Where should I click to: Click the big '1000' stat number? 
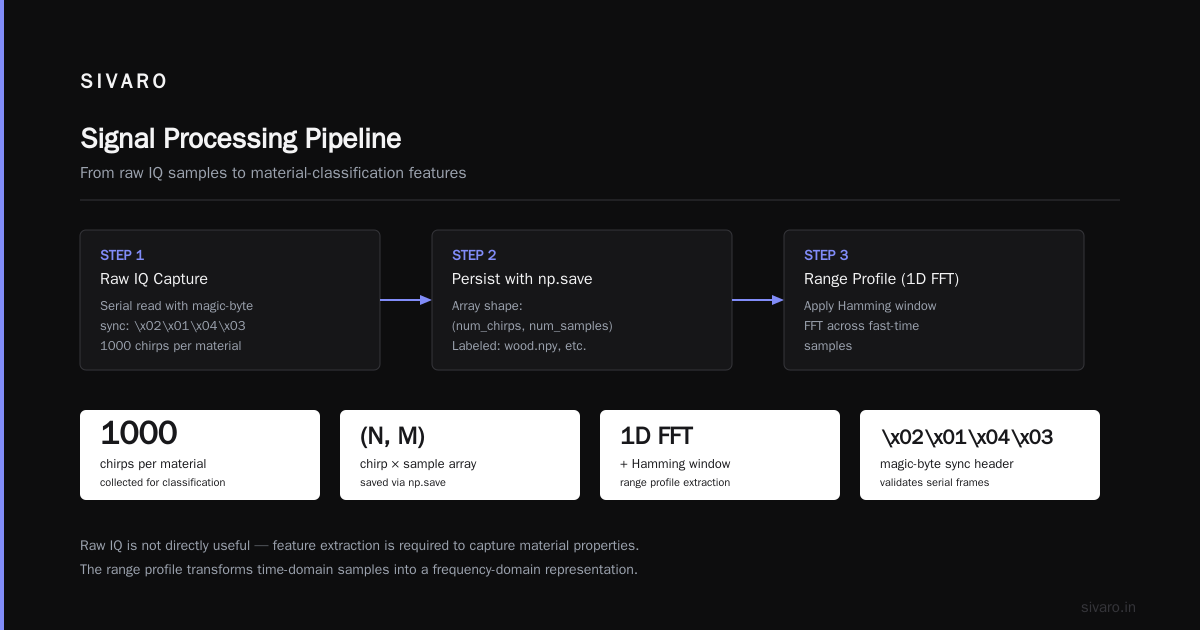(x=139, y=434)
